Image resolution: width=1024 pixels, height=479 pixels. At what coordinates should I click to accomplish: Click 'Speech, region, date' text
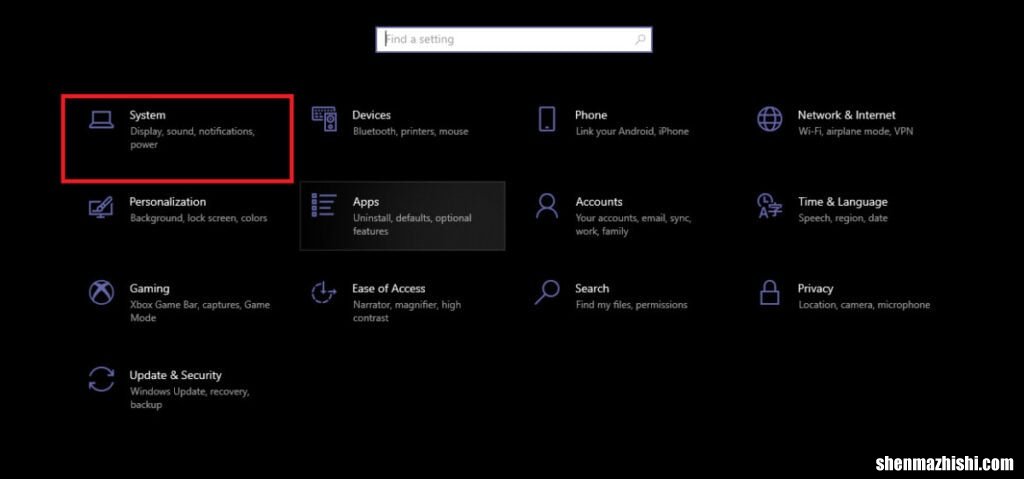tap(842, 218)
